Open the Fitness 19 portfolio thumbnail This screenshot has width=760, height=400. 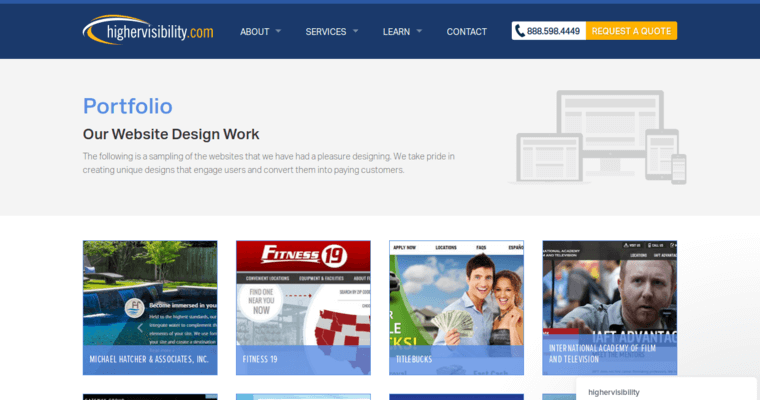[x=303, y=307]
